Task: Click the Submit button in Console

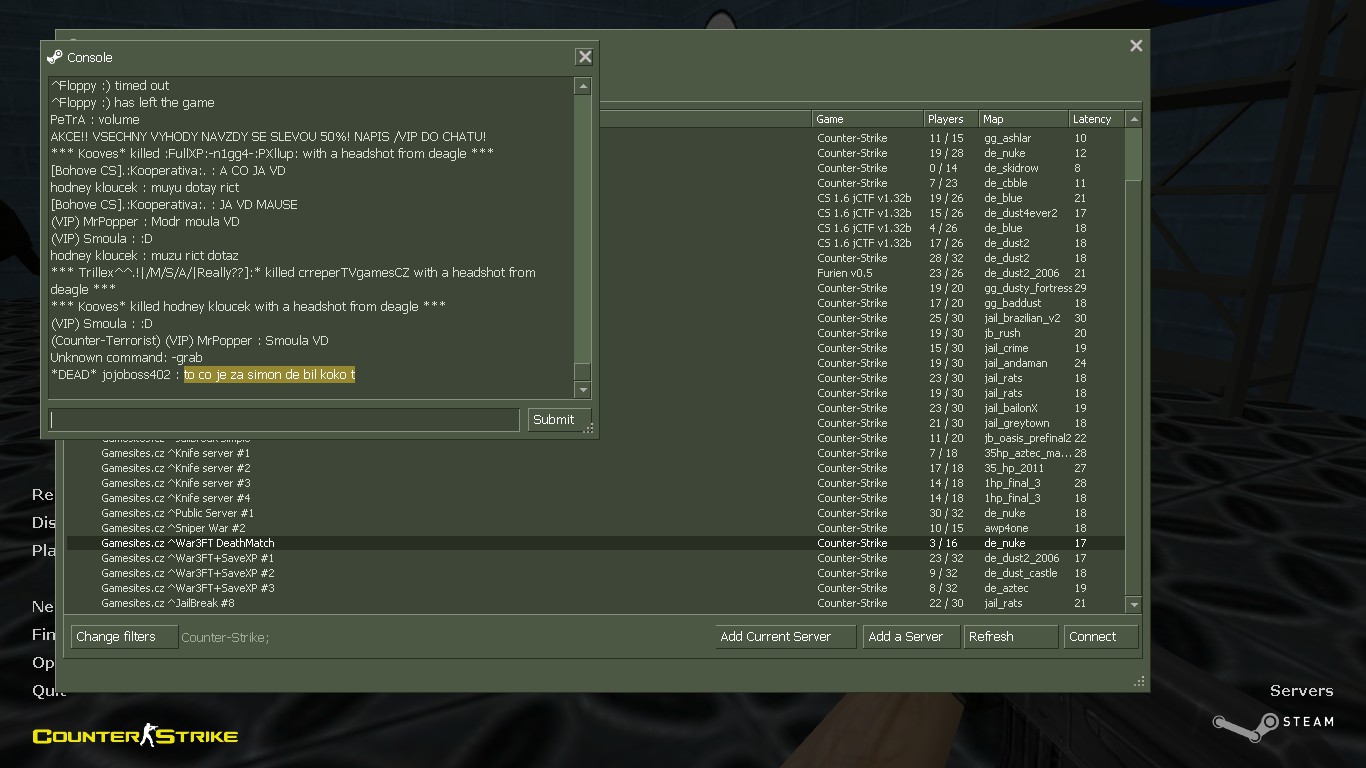Action: [x=559, y=420]
